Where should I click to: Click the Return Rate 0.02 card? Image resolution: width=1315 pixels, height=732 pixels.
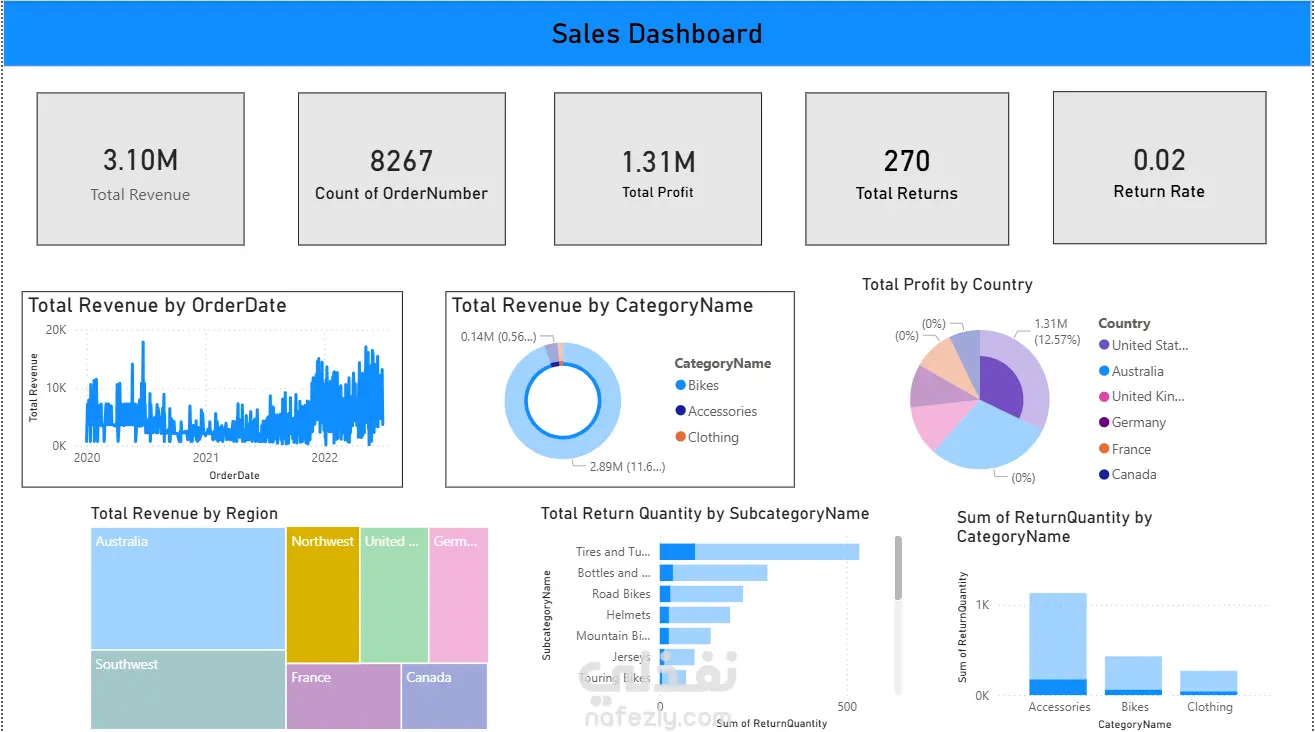click(x=1160, y=168)
